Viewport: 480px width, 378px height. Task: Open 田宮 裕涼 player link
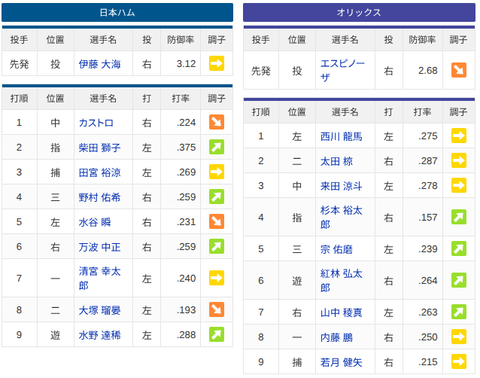coord(99,173)
